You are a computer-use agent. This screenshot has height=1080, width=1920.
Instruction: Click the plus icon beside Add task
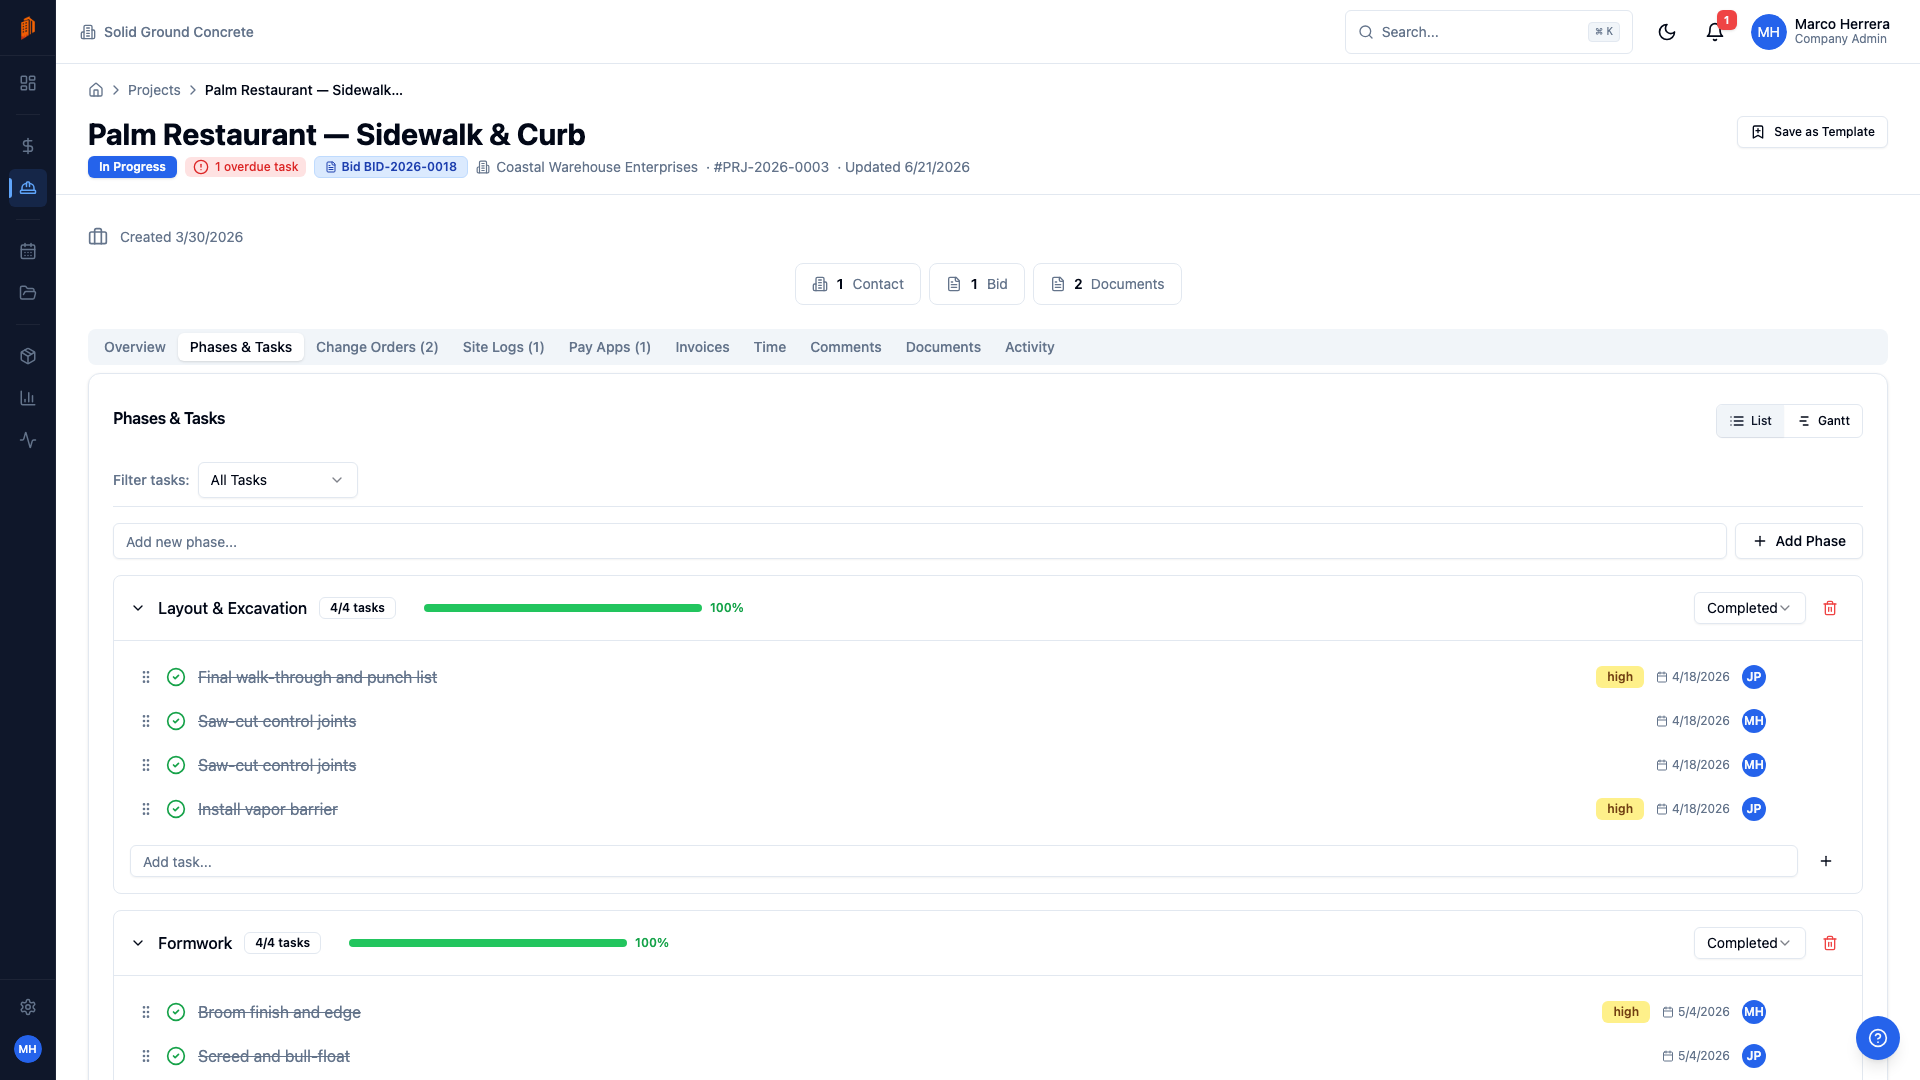tap(1826, 861)
